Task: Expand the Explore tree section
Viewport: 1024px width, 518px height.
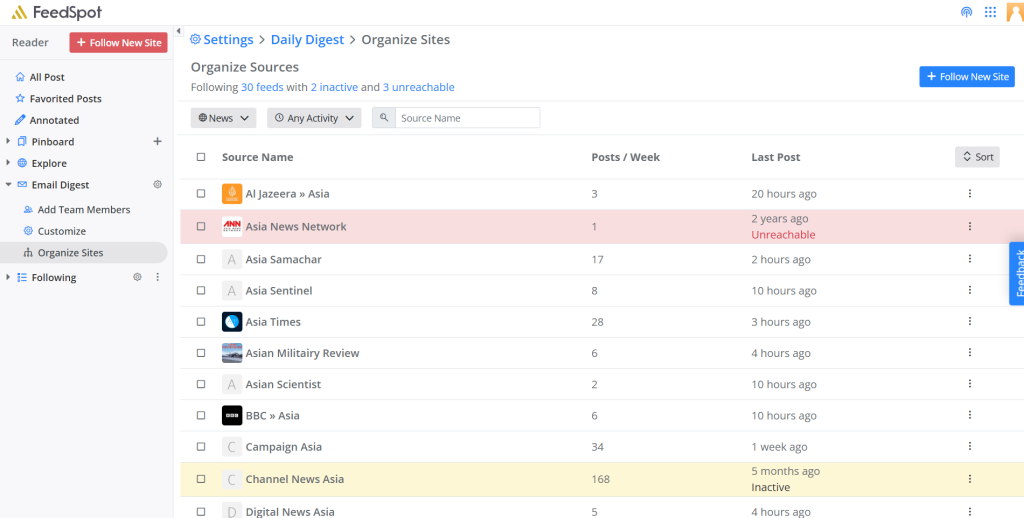Action: pos(8,163)
